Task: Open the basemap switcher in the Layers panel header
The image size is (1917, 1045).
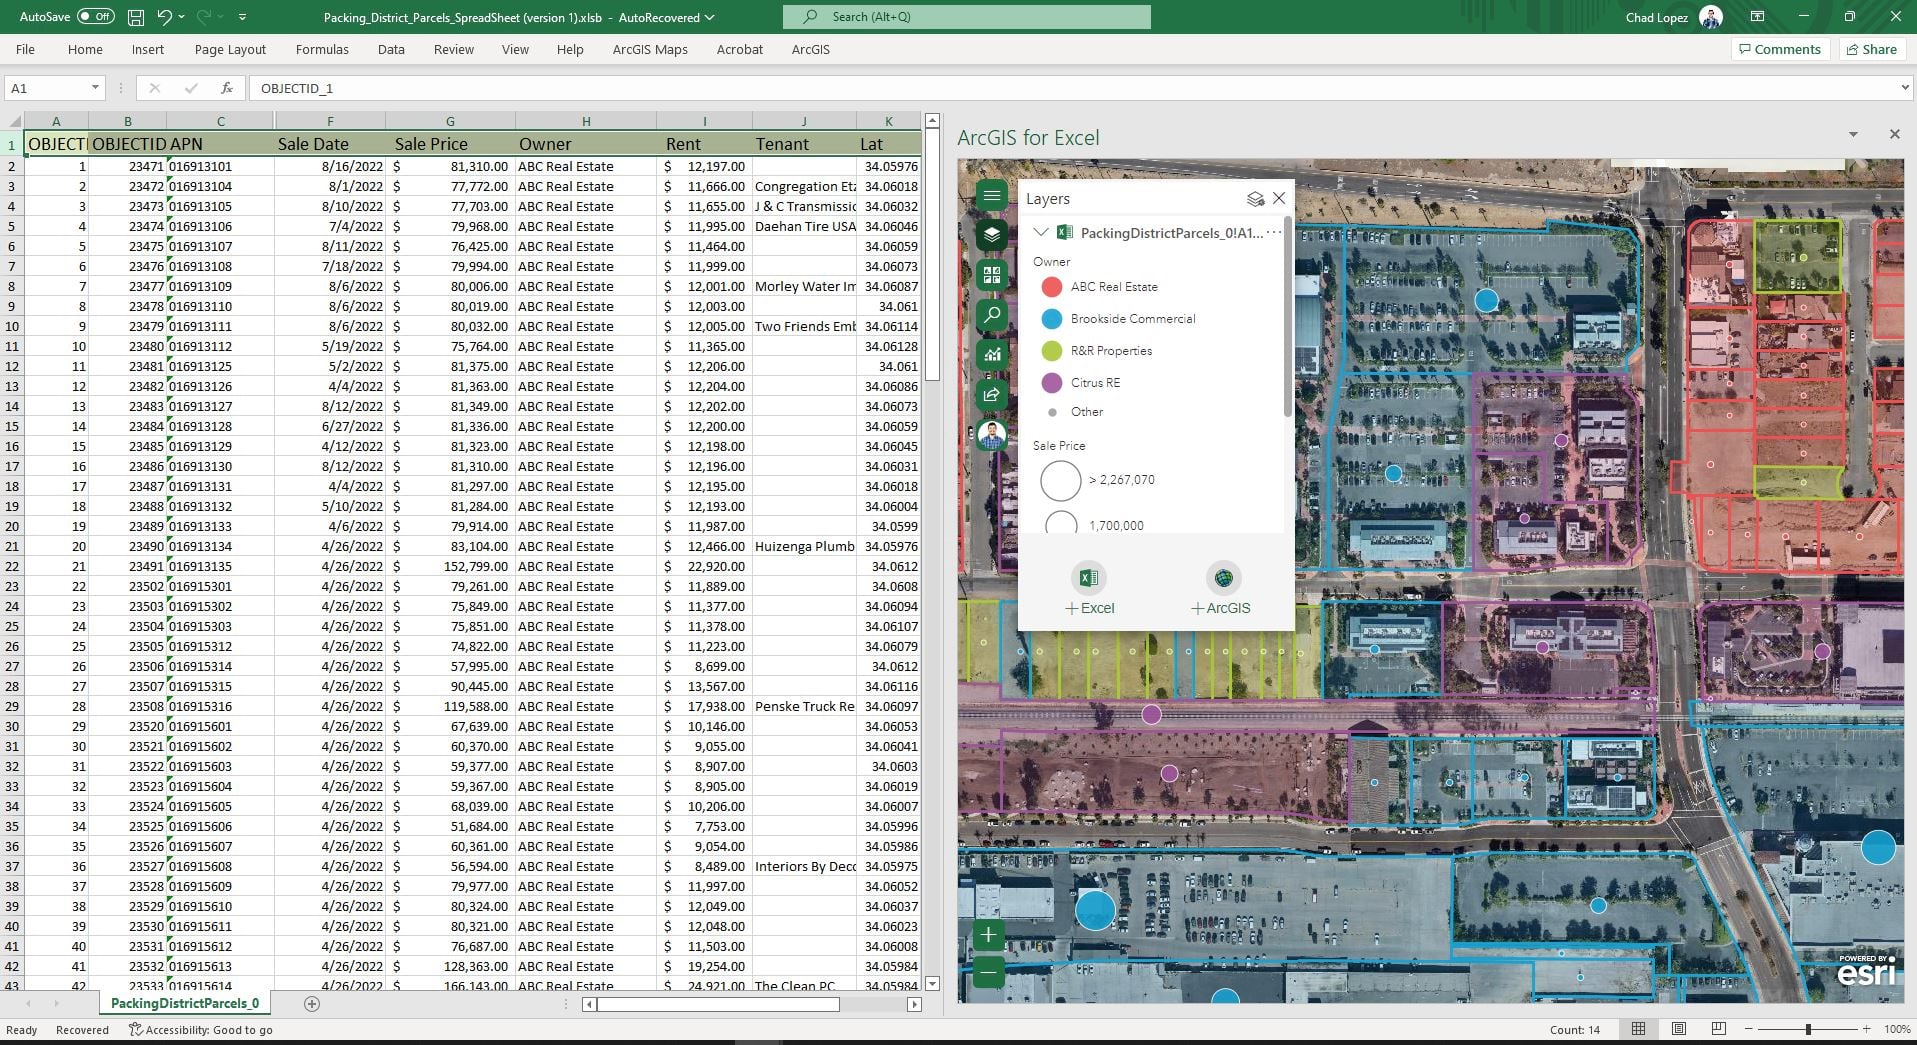Action: tap(1255, 198)
